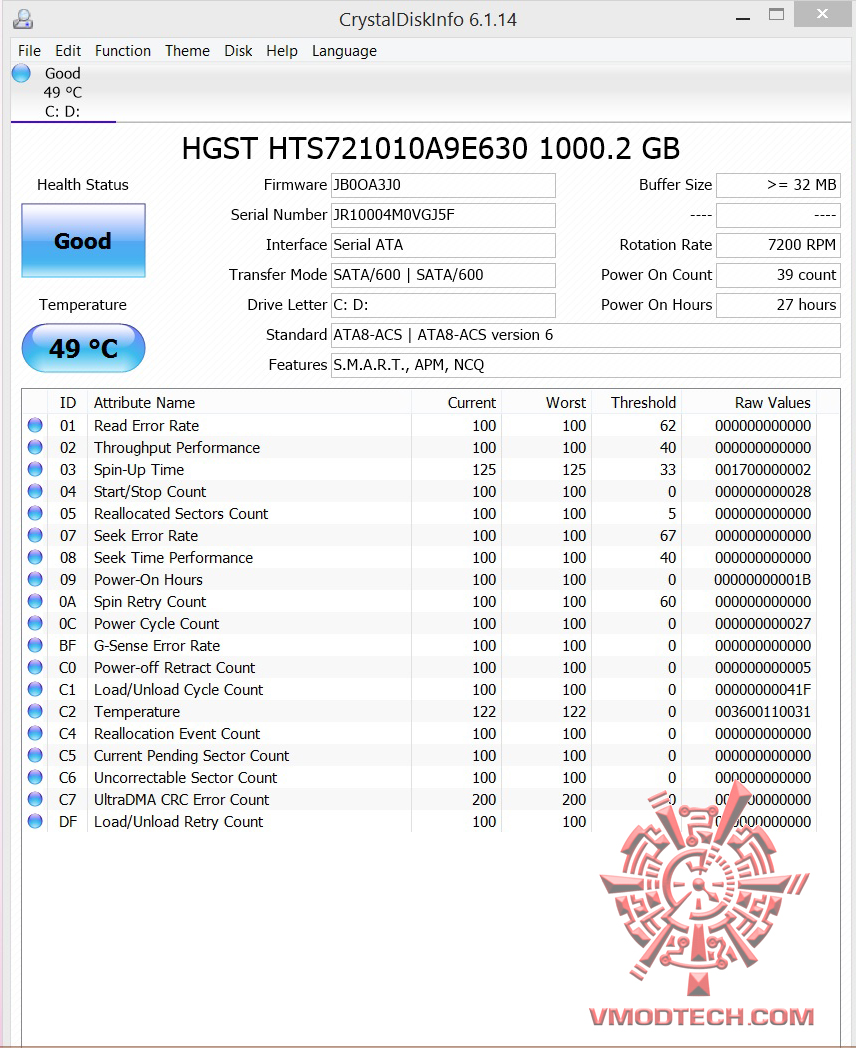The height and width of the screenshot is (1048, 856).
Task: Click status orb for Reallocation Event Count
Action: pyautogui.click(x=35, y=733)
